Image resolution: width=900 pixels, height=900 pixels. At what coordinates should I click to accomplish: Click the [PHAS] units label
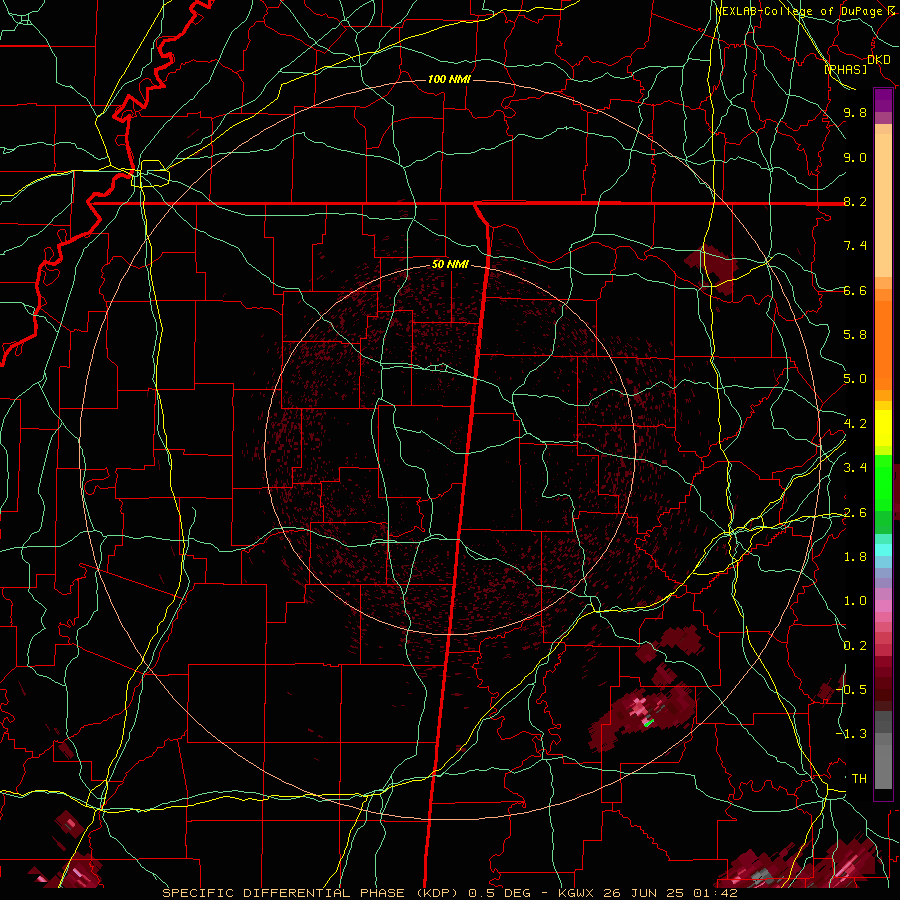point(845,69)
